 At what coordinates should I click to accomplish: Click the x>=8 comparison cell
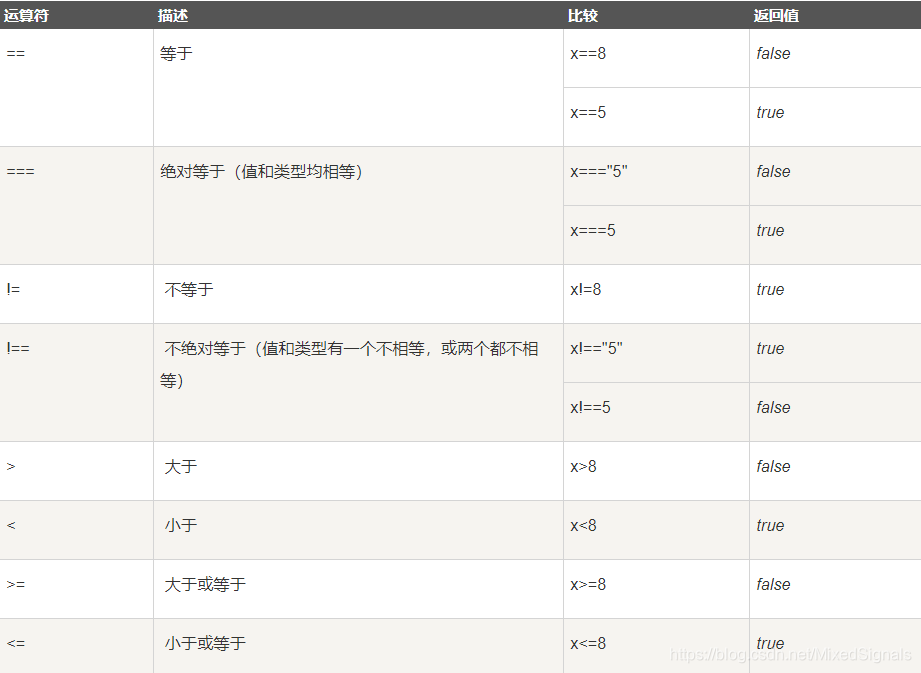pos(656,588)
